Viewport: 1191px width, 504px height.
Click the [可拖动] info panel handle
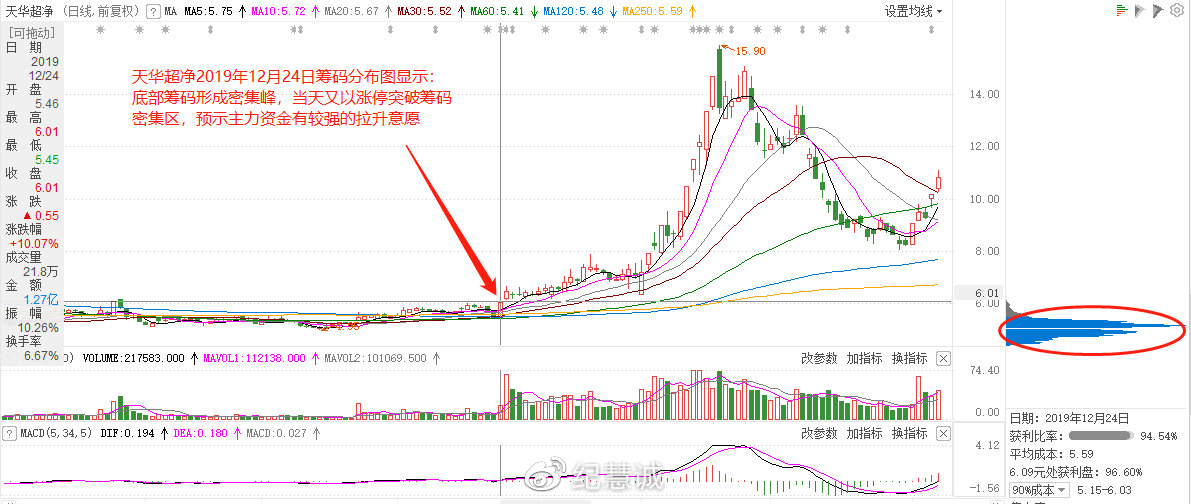[30, 33]
